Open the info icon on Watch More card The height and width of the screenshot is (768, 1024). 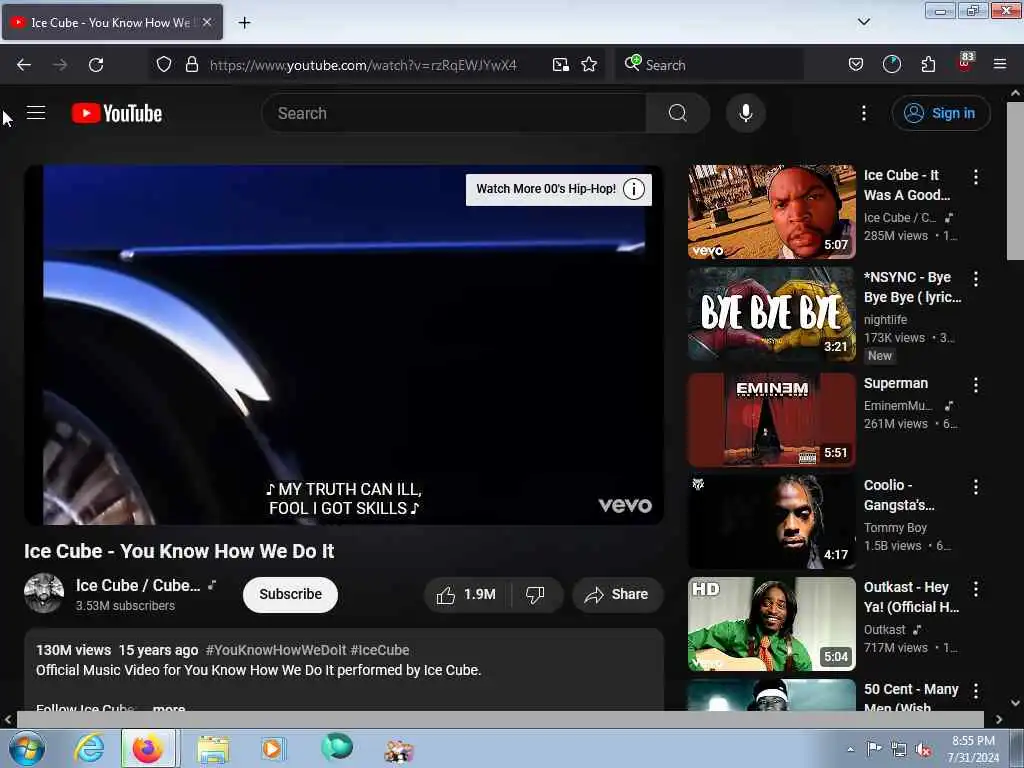tap(633, 189)
